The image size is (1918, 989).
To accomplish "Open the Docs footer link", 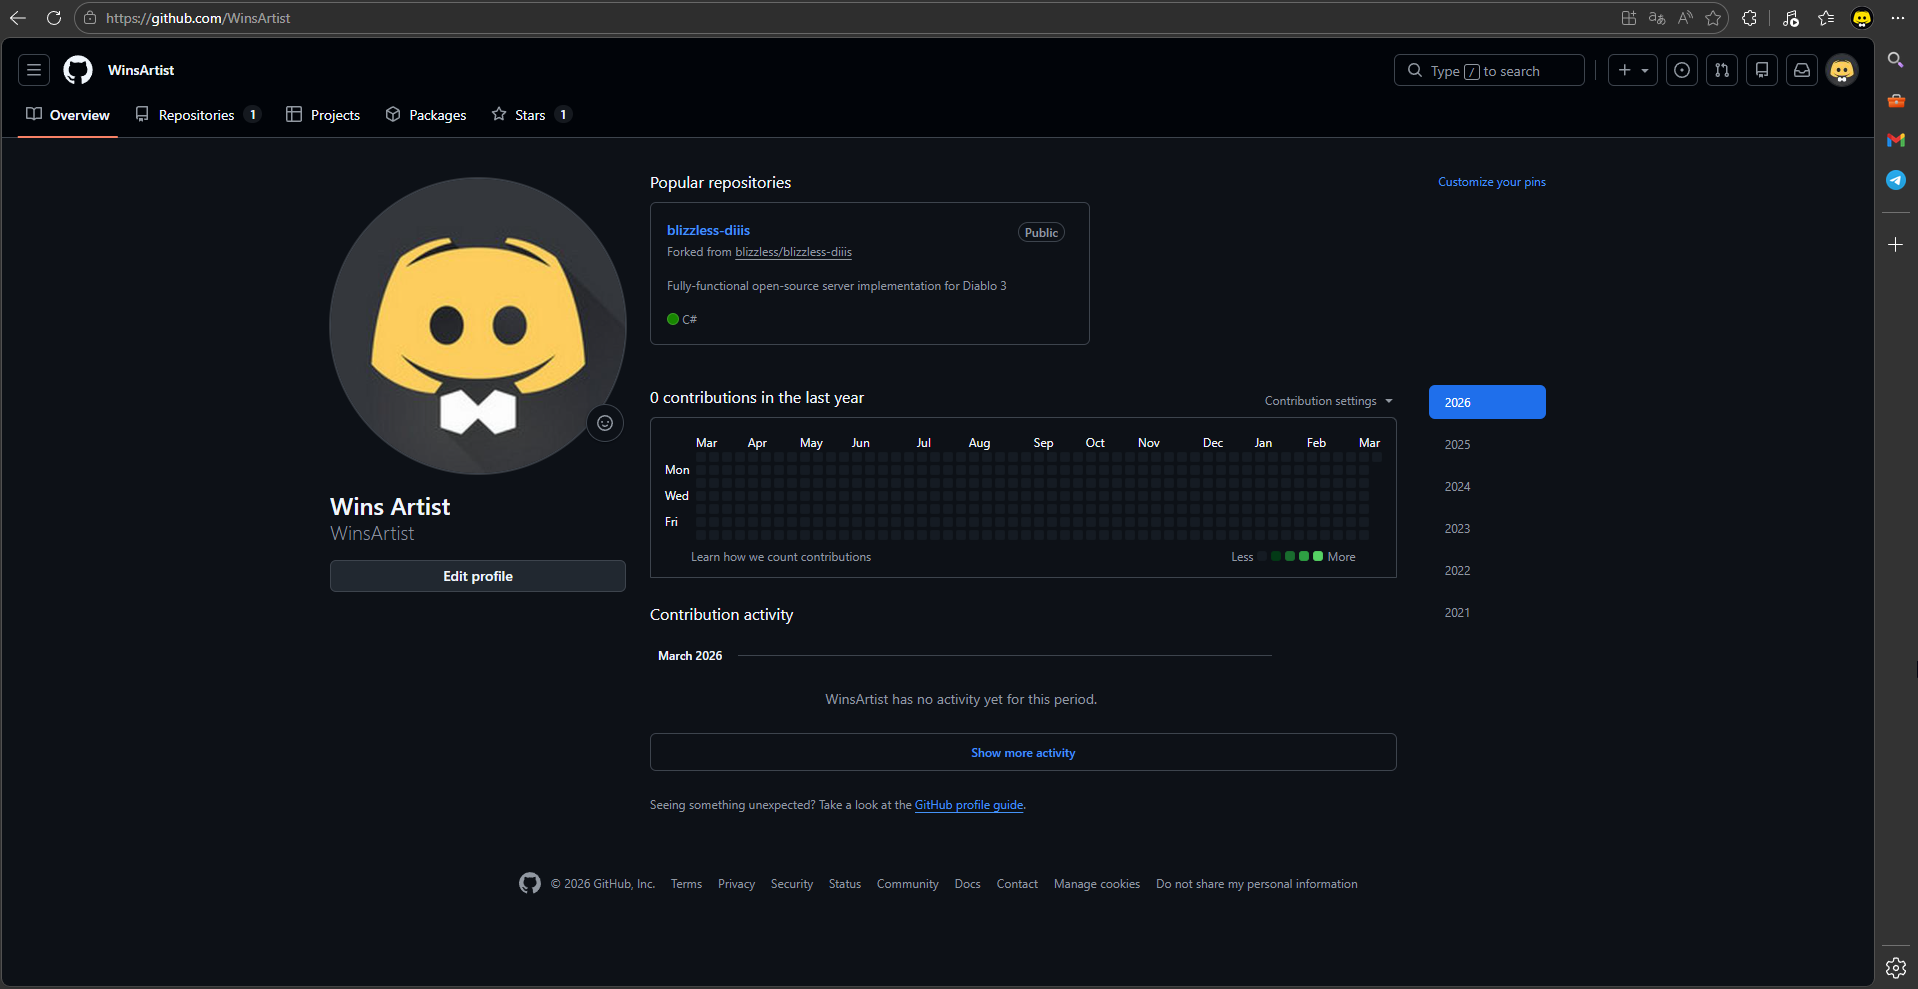I will tap(967, 884).
